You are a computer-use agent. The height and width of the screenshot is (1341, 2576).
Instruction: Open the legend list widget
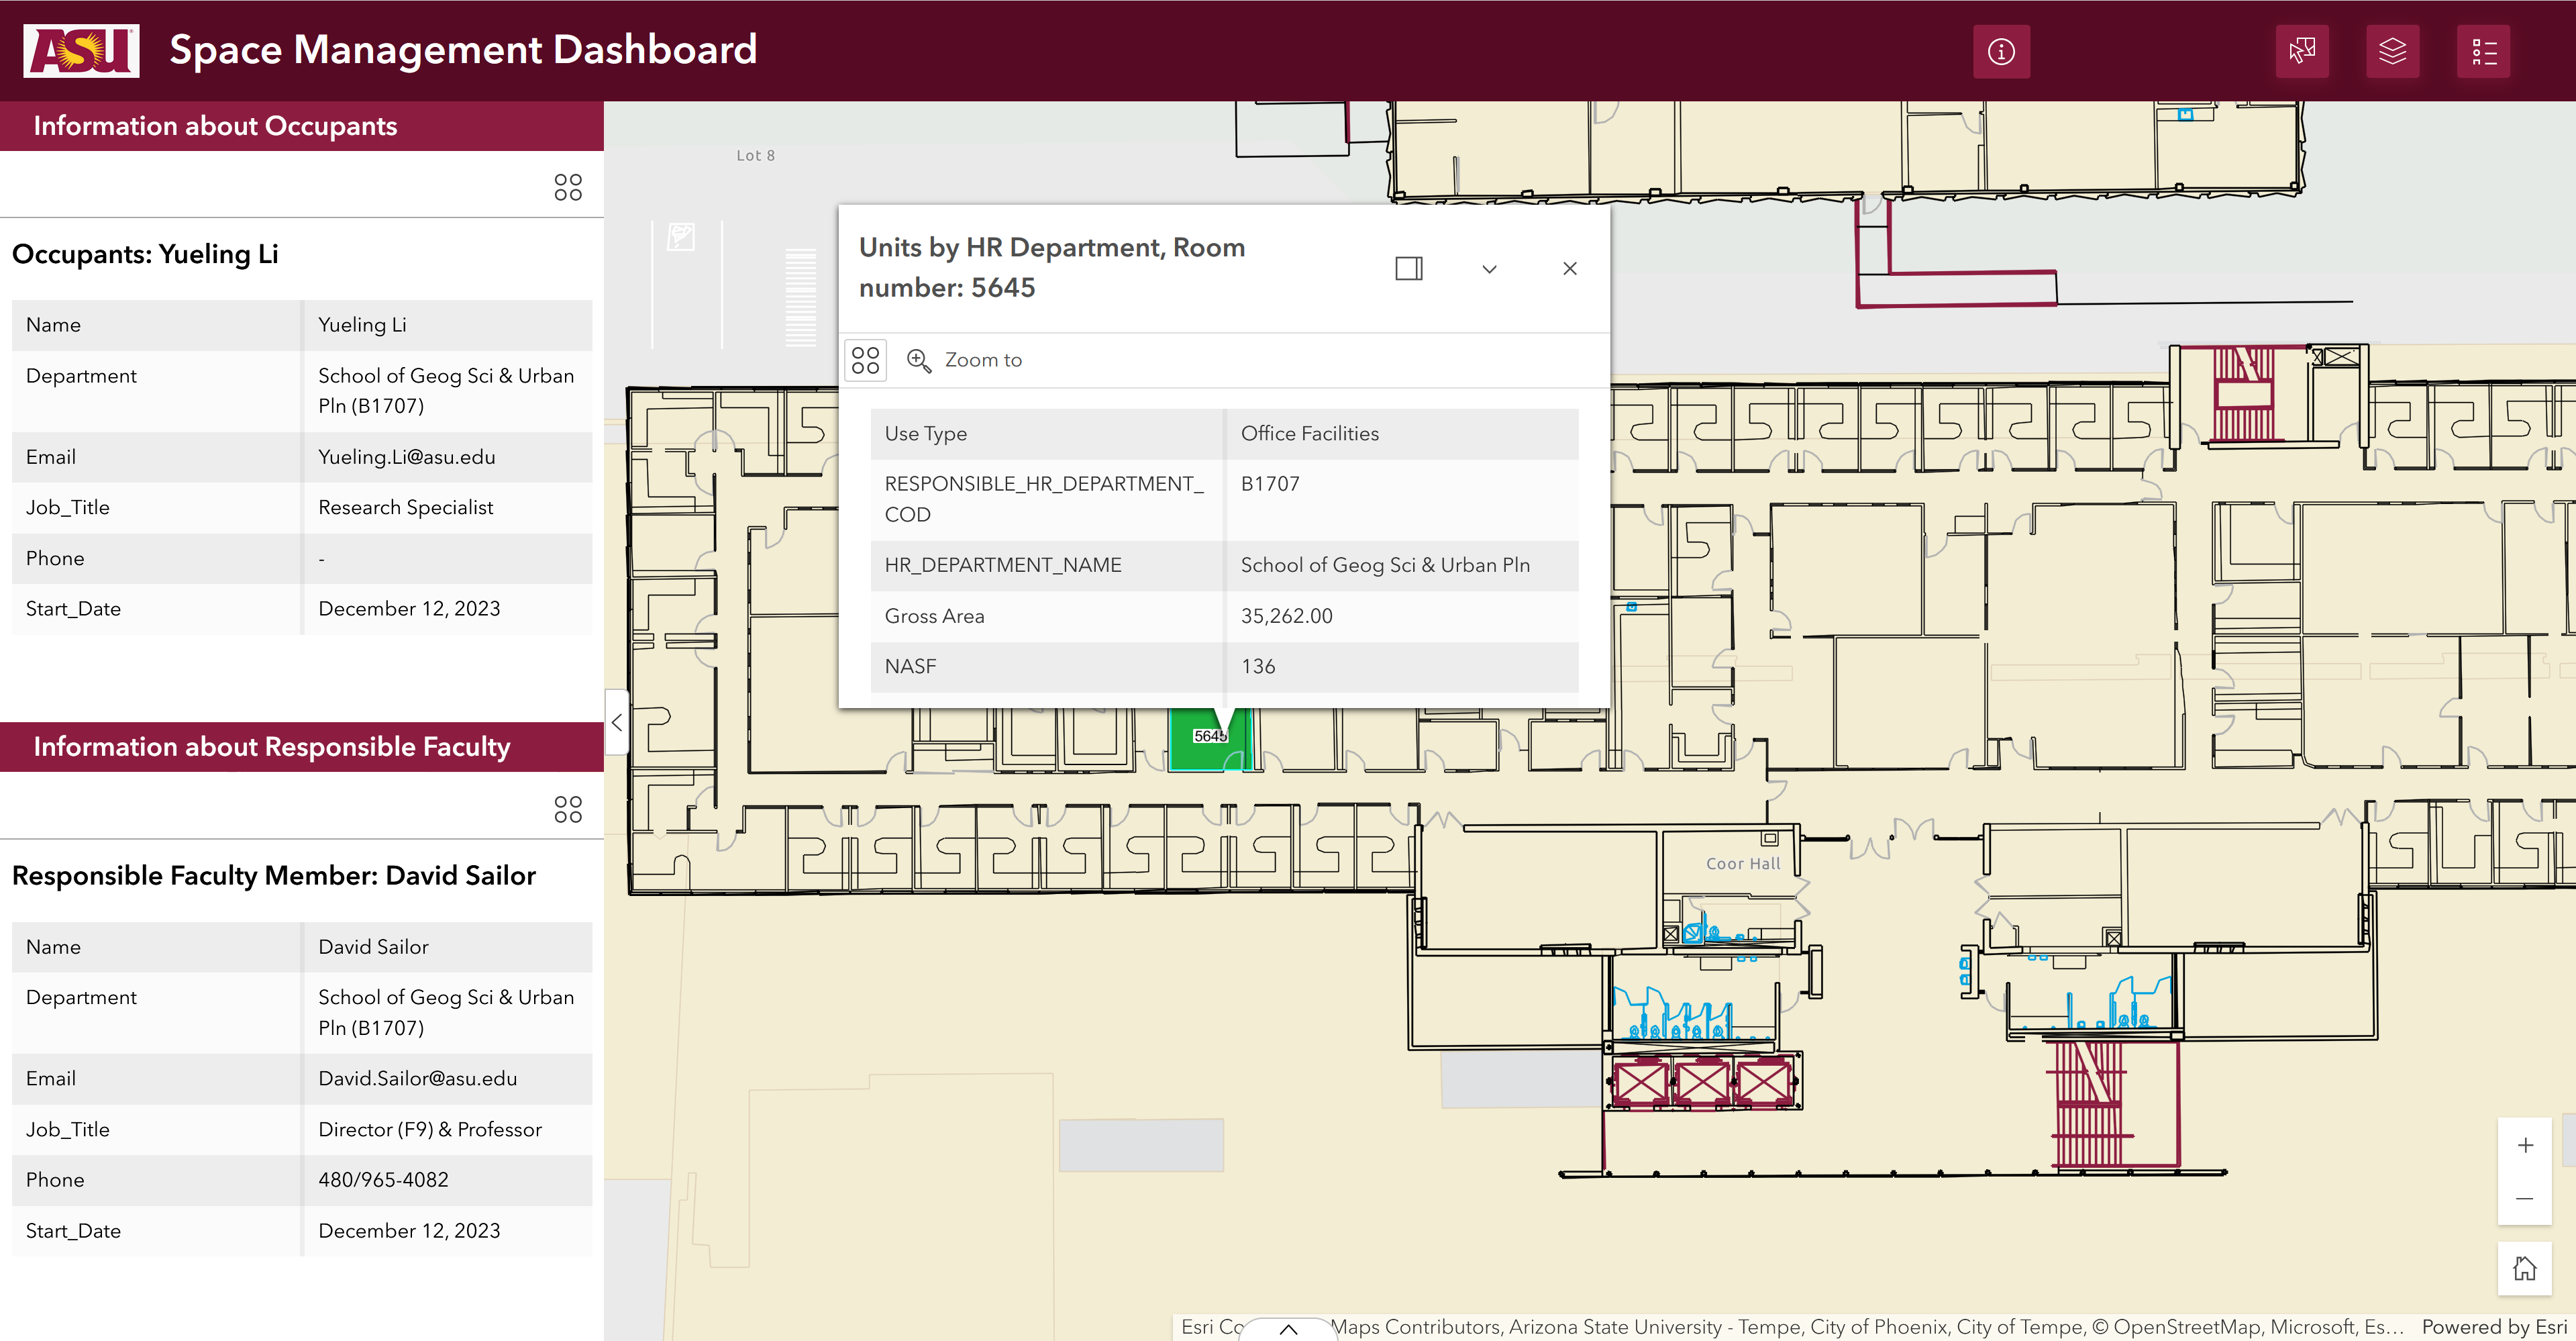2483,51
